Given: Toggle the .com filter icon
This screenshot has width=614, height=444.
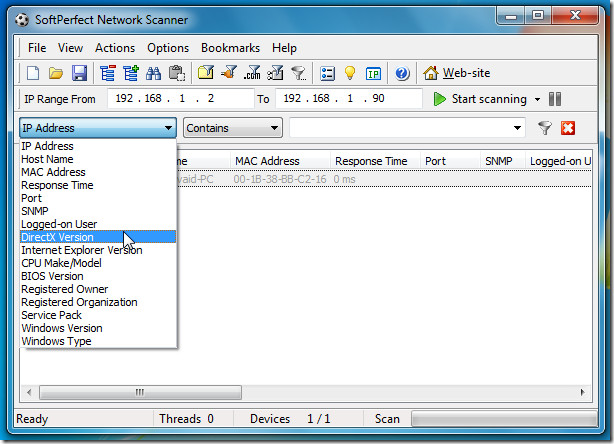Looking at the screenshot, I should point(252,73).
